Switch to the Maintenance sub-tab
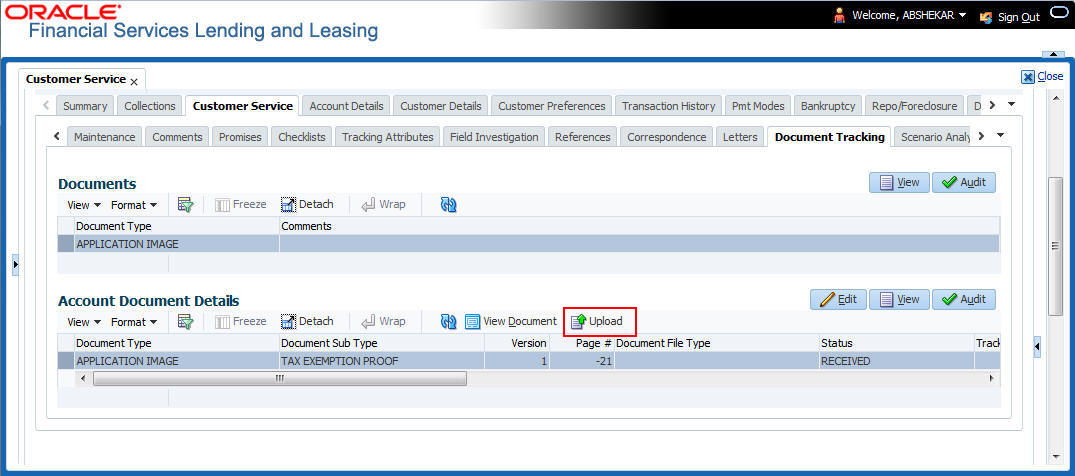Viewport: 1075px width, 476px height. point(105,136)
